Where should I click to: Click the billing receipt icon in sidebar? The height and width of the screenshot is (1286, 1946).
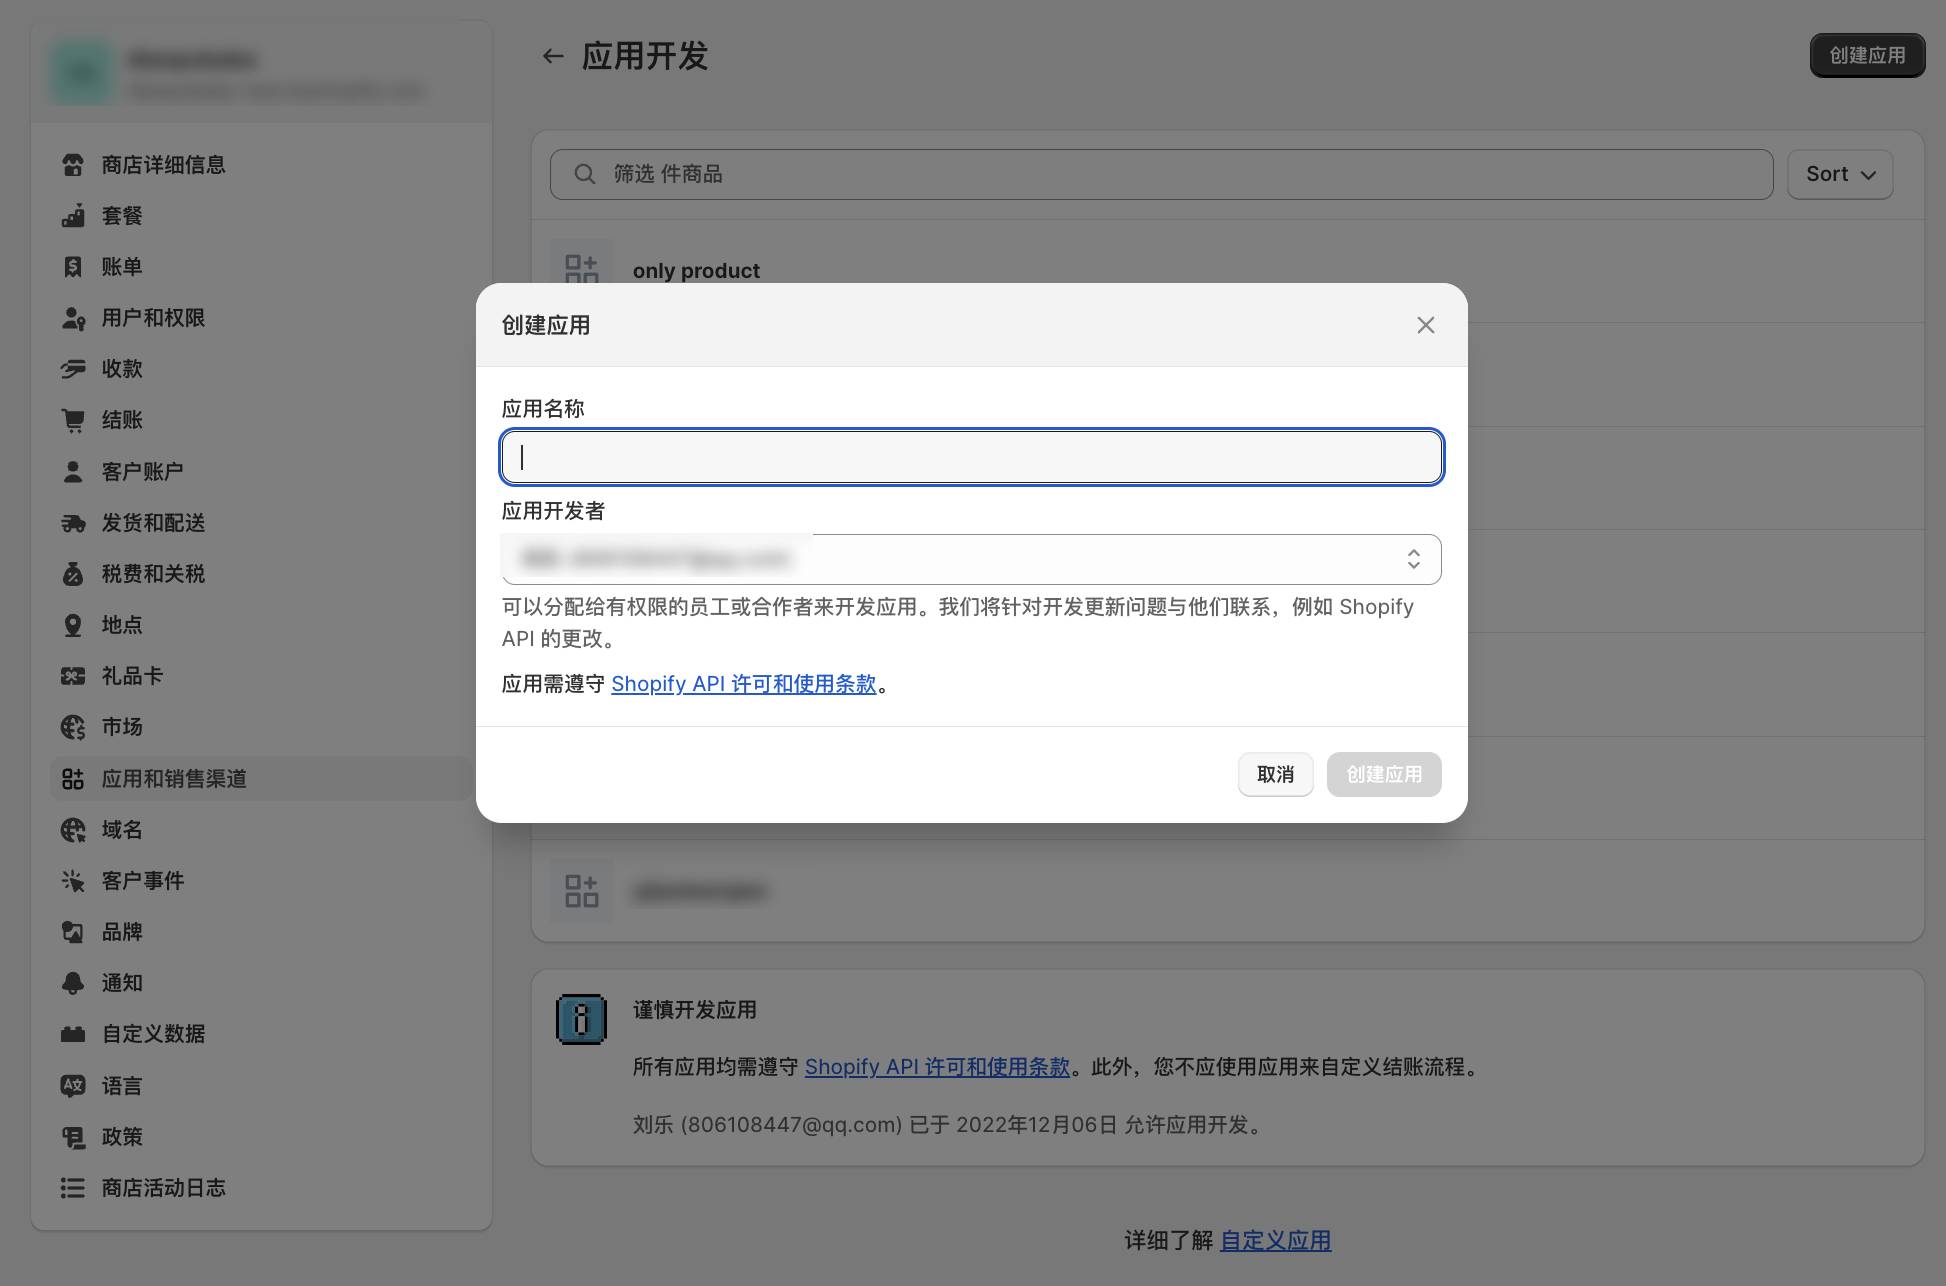pos(73,267)
